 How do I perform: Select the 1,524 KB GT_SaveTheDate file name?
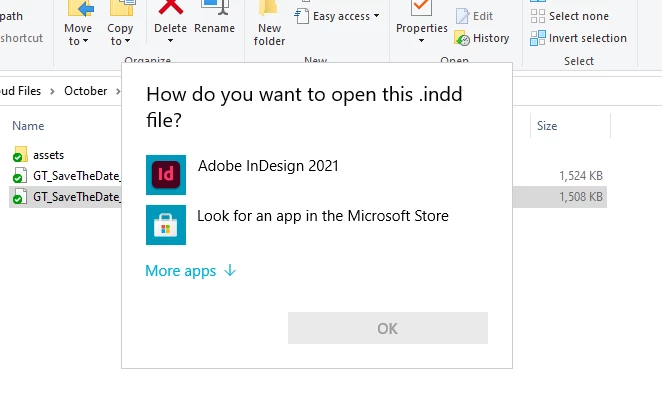[77, 176]
